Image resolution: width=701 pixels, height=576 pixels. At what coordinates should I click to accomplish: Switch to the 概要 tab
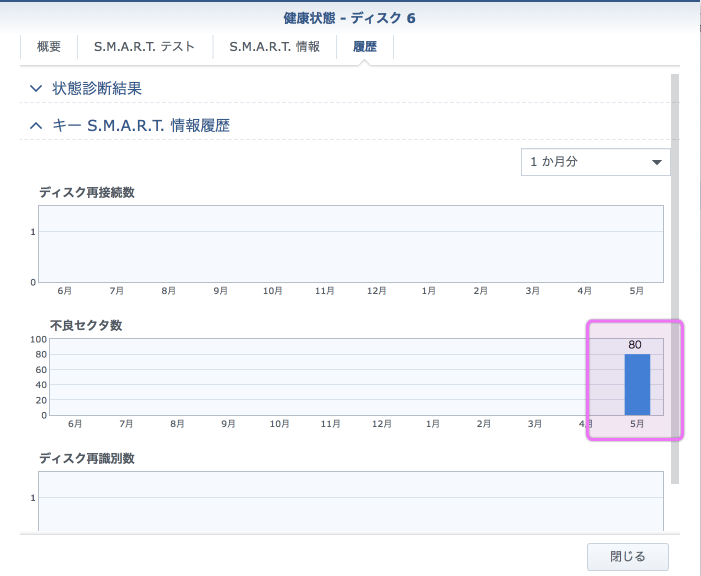pos(49,47)
